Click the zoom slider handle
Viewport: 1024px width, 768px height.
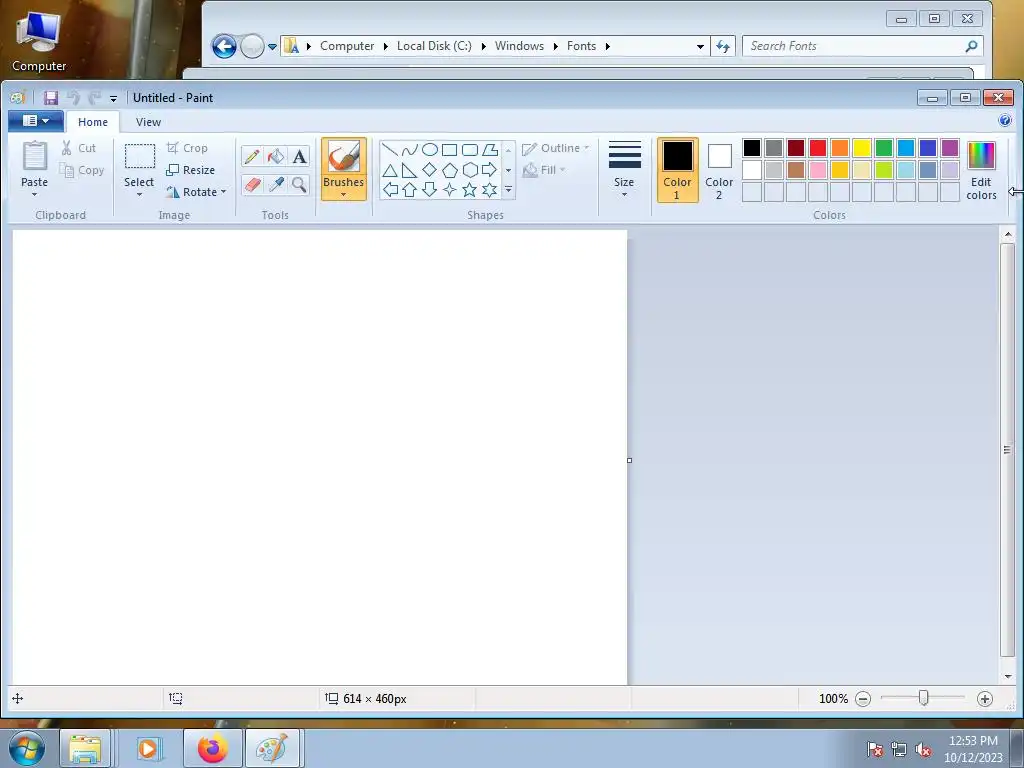click(923, 698)
